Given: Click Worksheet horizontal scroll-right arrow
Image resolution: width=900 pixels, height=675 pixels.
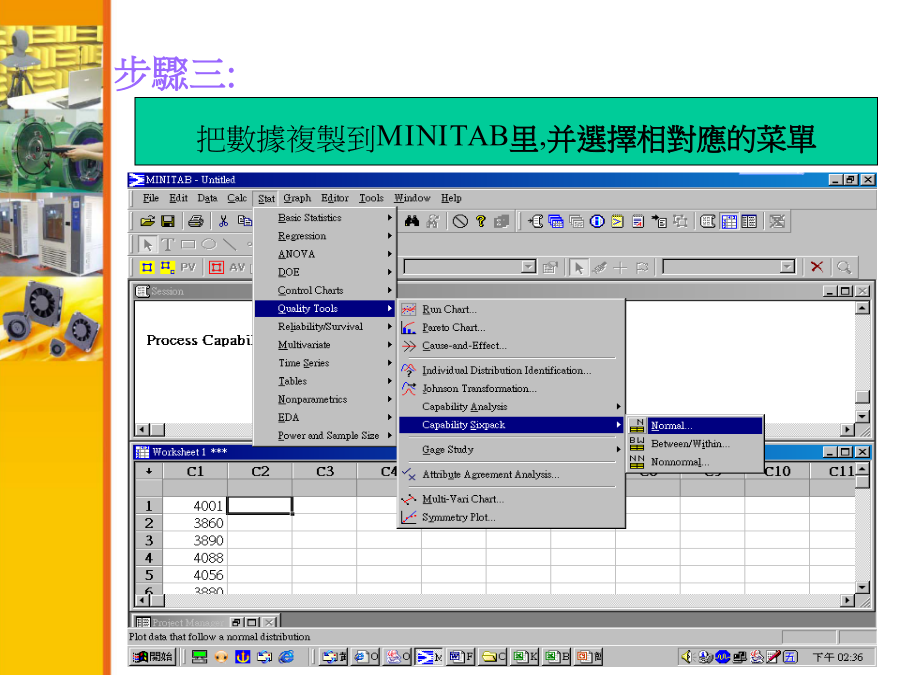Looking at the screenshot, I should [x=847, y=600].
